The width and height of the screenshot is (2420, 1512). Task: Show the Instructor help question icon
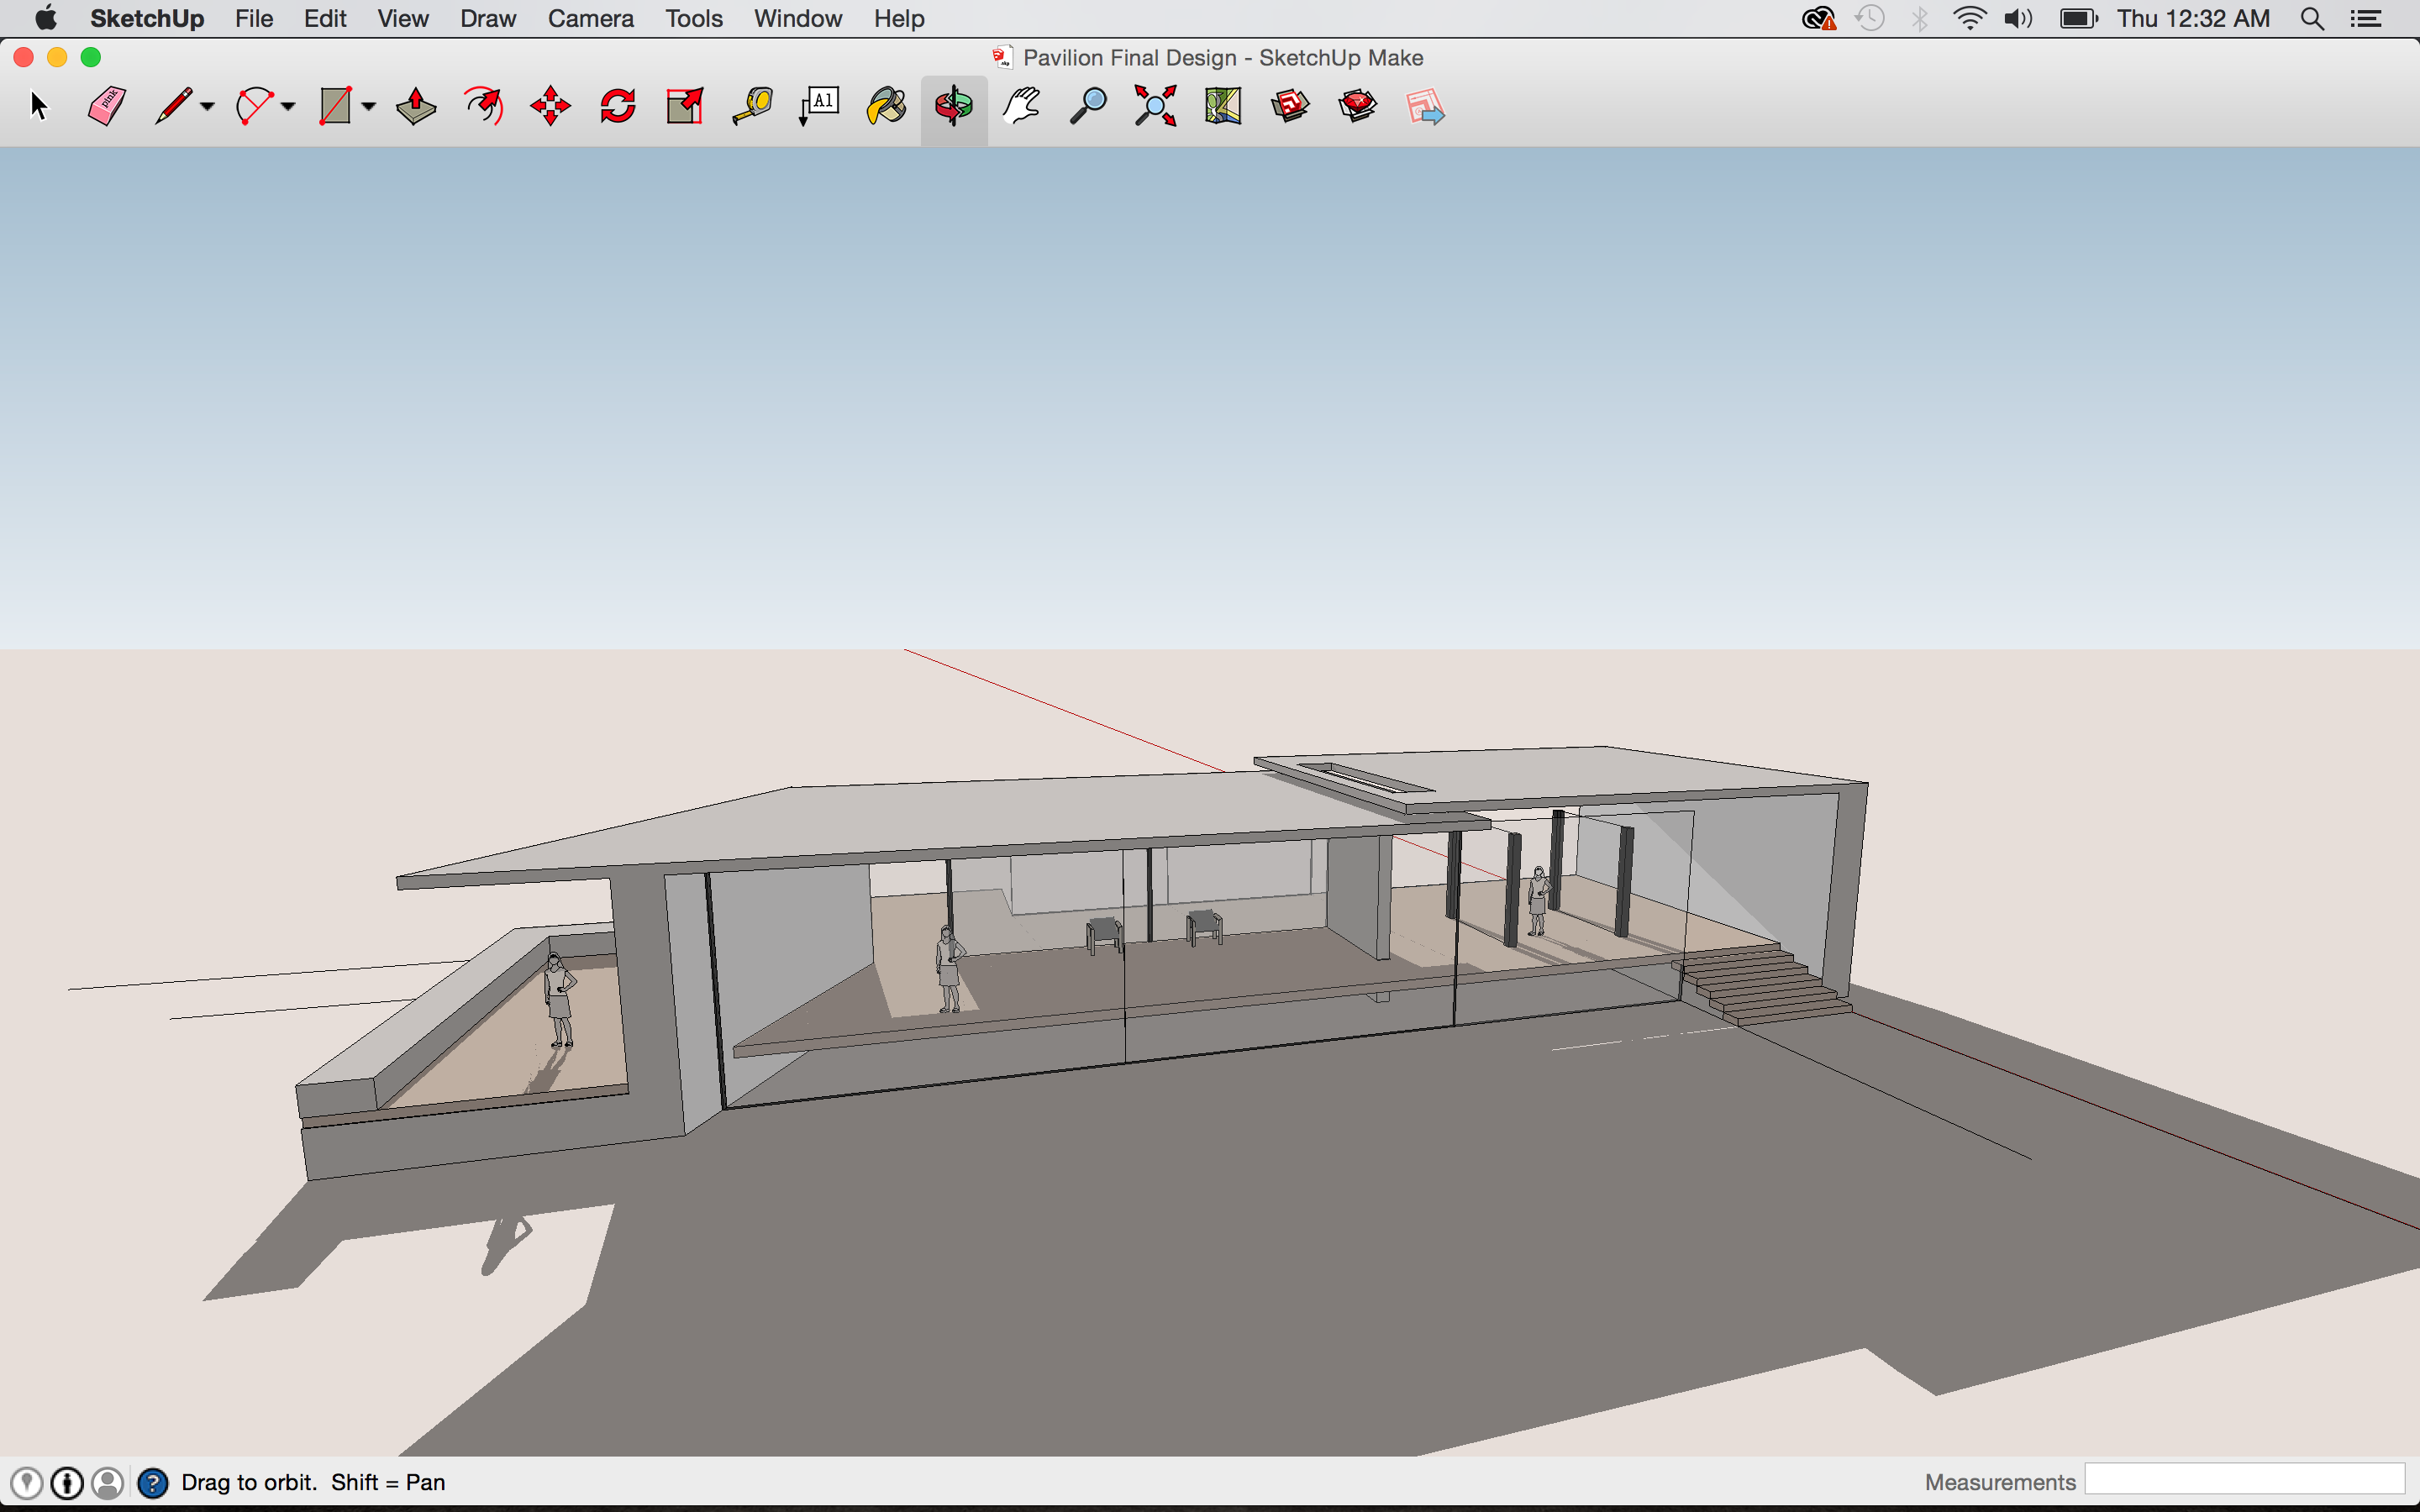152,1482
